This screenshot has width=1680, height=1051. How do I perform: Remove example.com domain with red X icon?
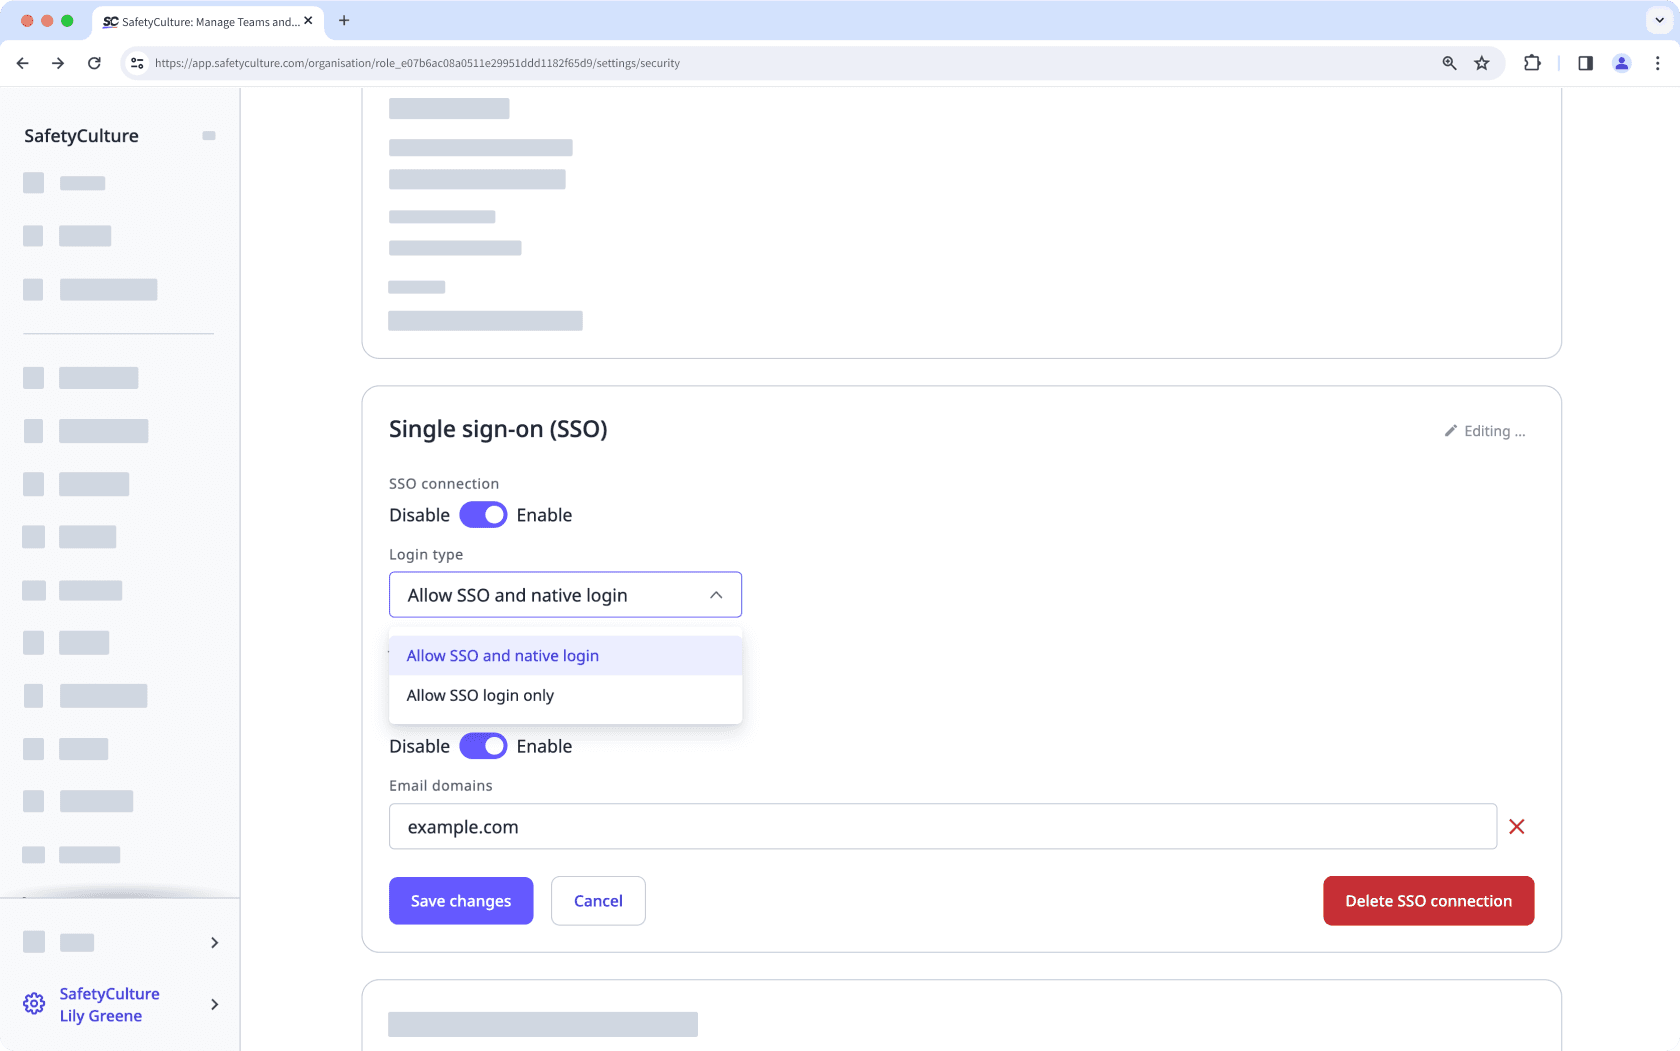pos(1517,827)
